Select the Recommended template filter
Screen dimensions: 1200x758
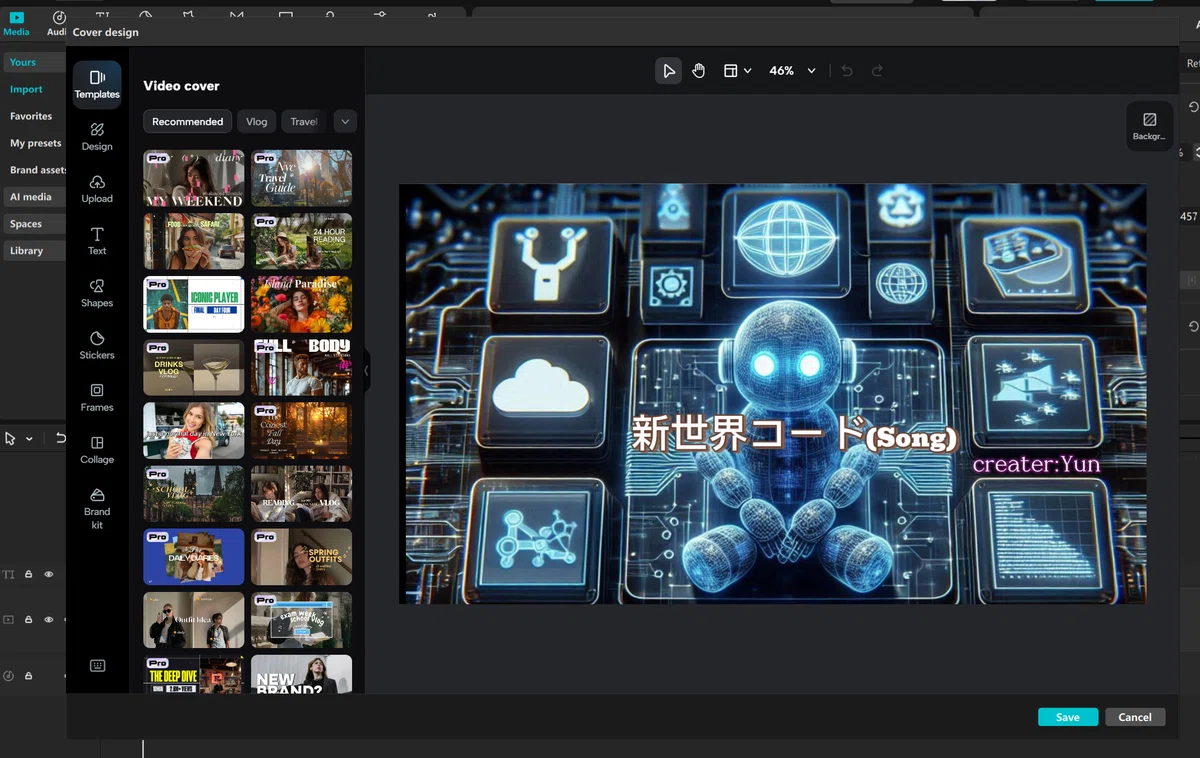click(x=187, y=121)
